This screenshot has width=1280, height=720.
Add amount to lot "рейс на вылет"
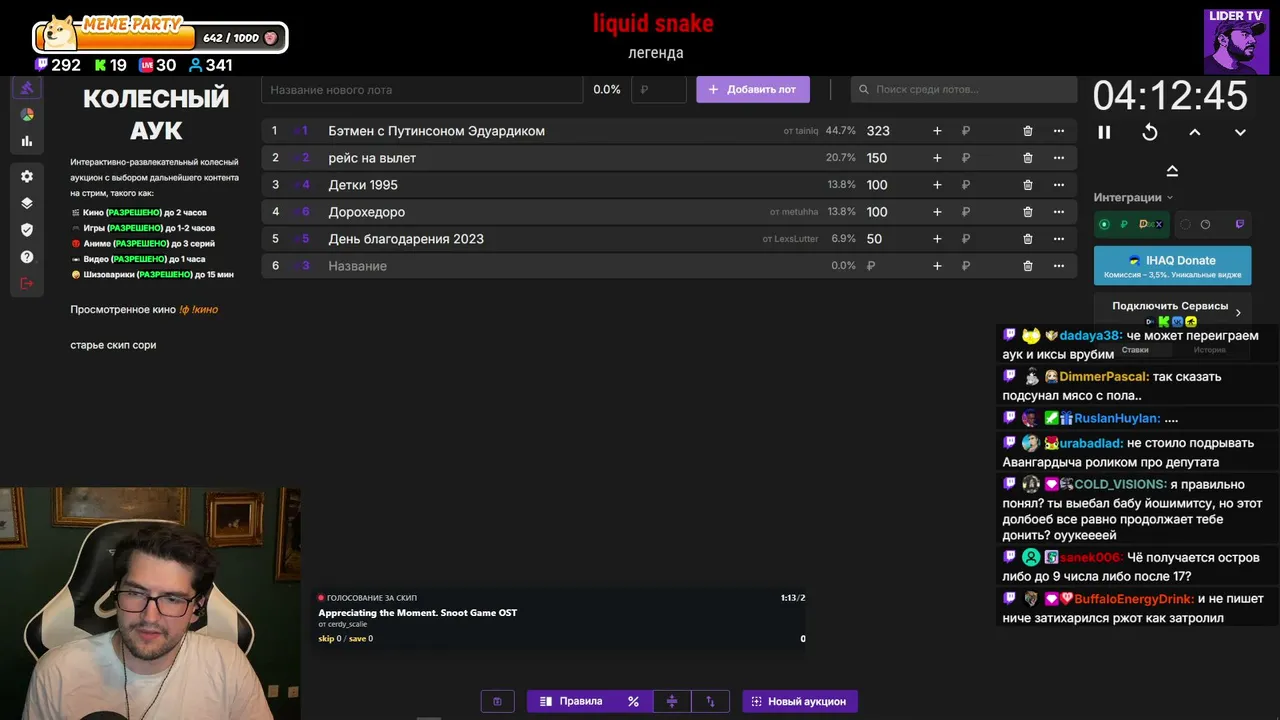tap(937, 158)
